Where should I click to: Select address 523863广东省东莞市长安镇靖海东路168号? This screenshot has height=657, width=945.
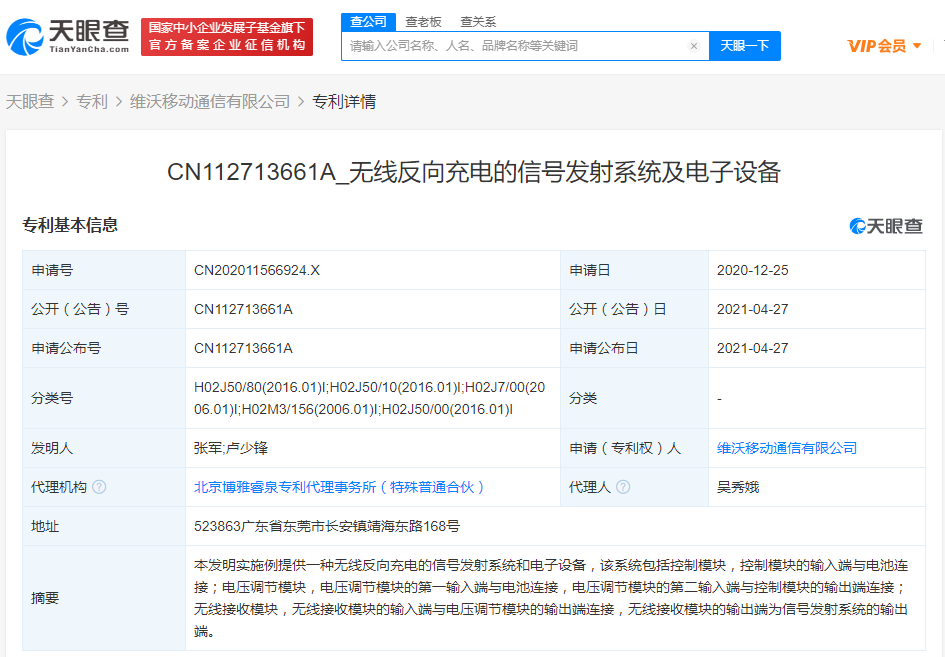coord(327,526)
